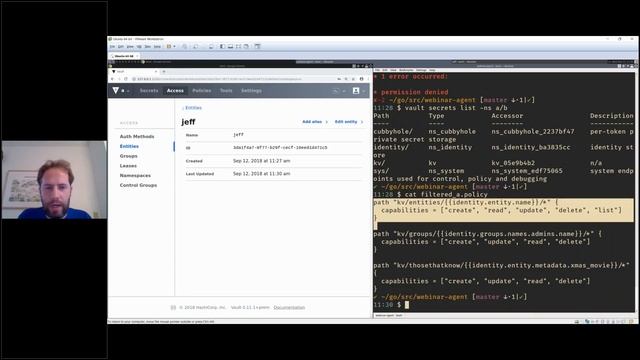Open VMware Help menu
The height and width of the screenshot is (360, 640).
(x=157, y=47)
